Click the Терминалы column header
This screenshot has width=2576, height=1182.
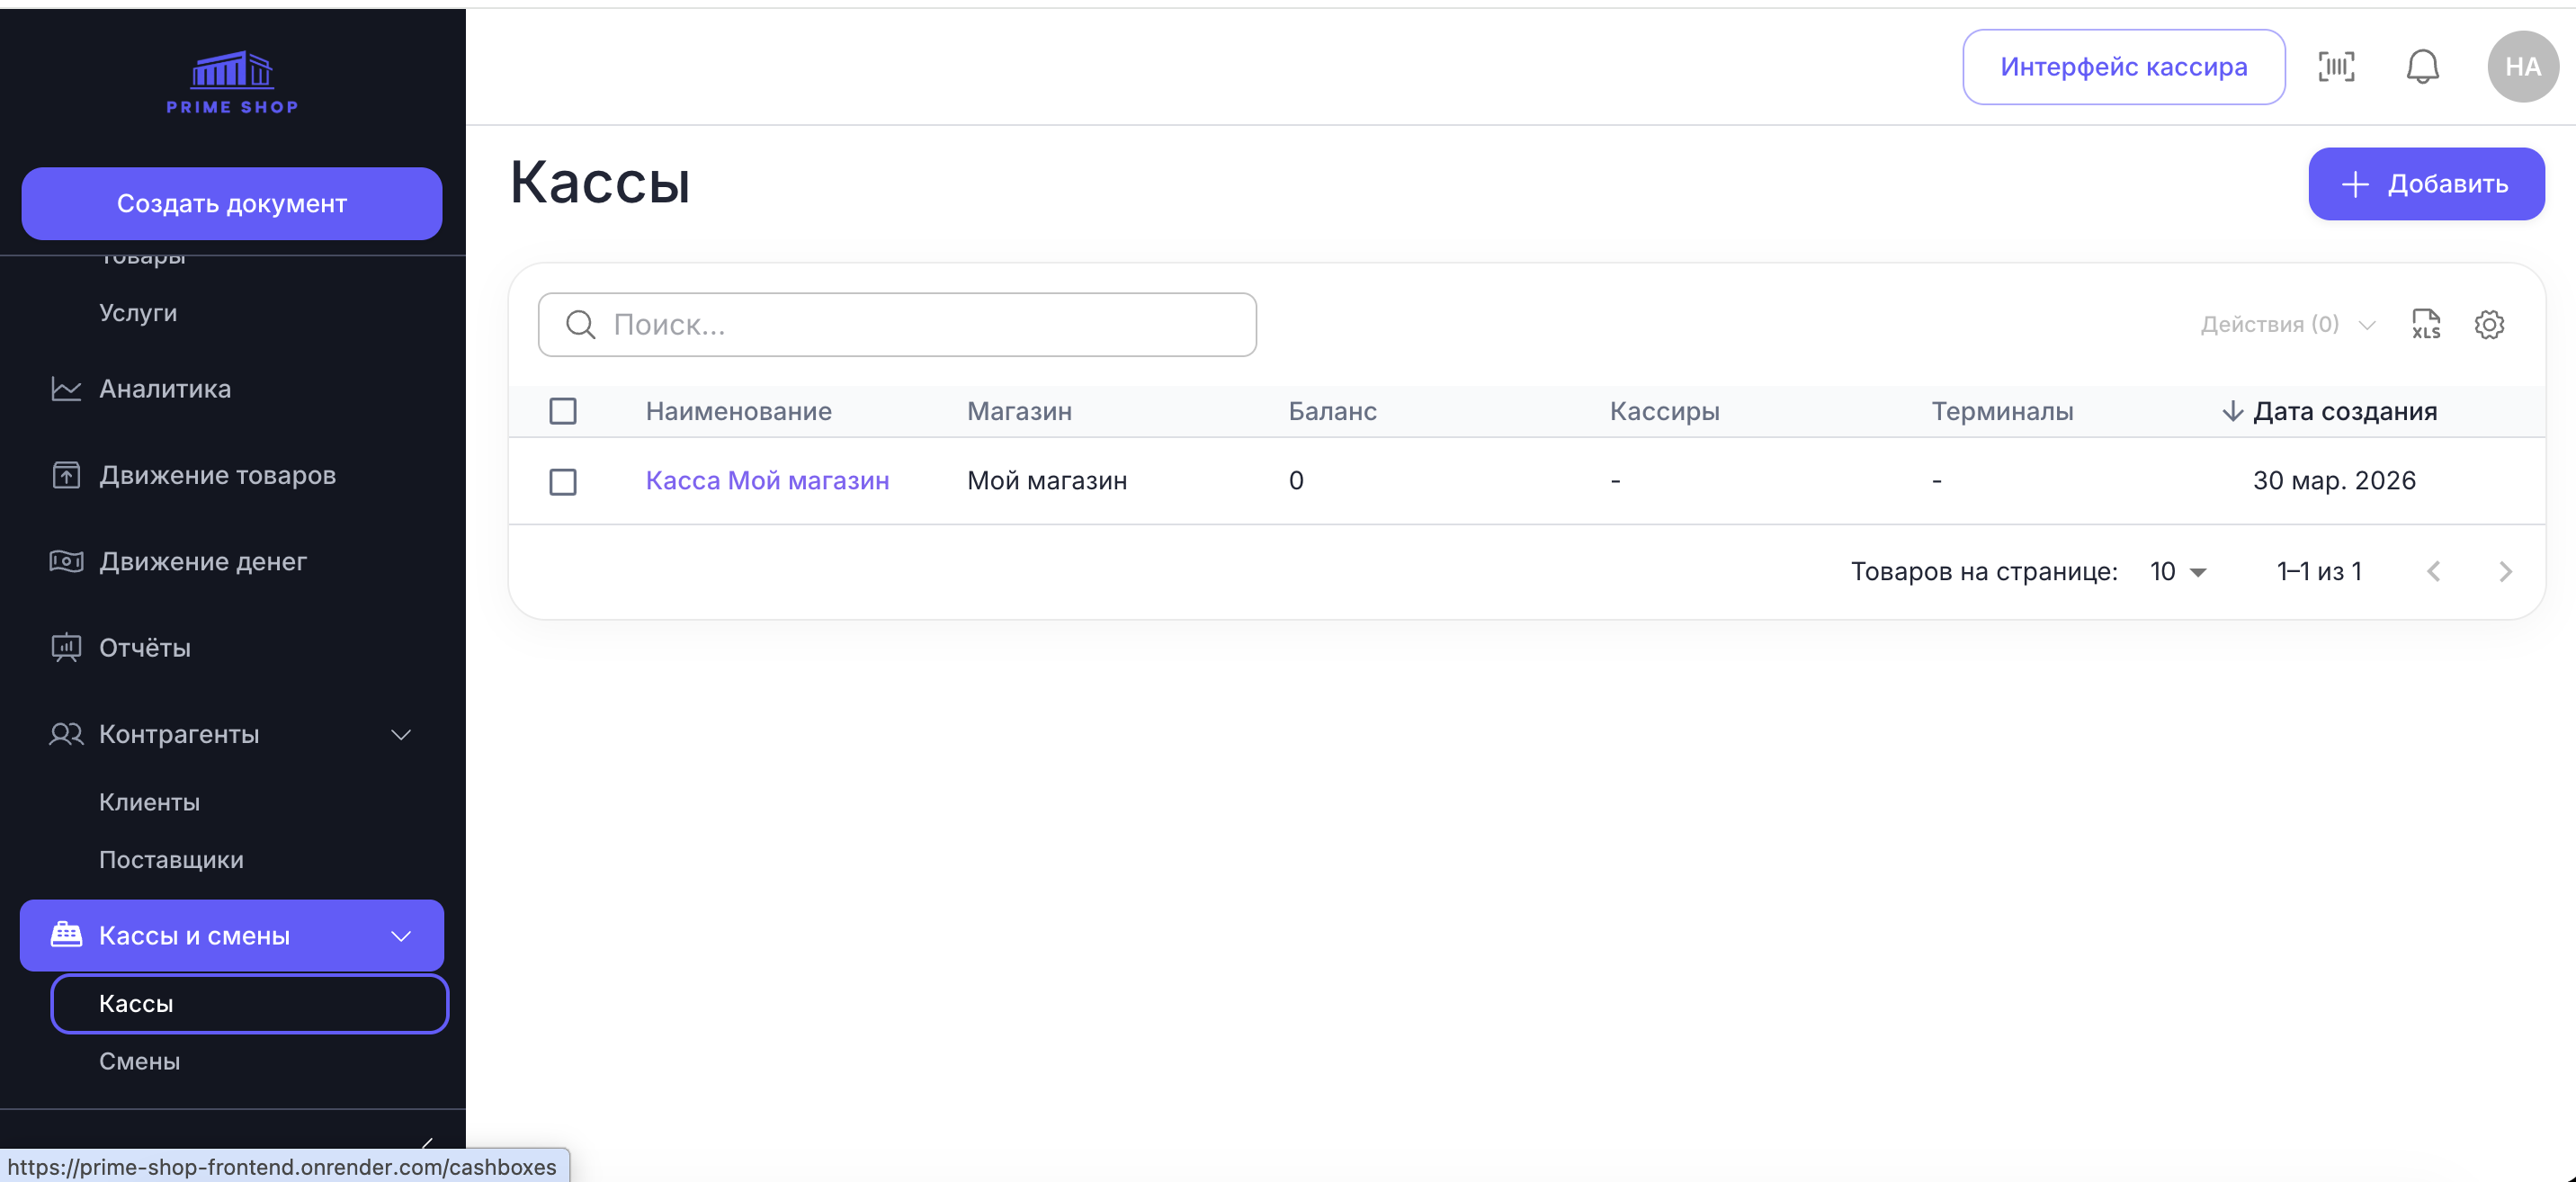[x=2002, y=411]
